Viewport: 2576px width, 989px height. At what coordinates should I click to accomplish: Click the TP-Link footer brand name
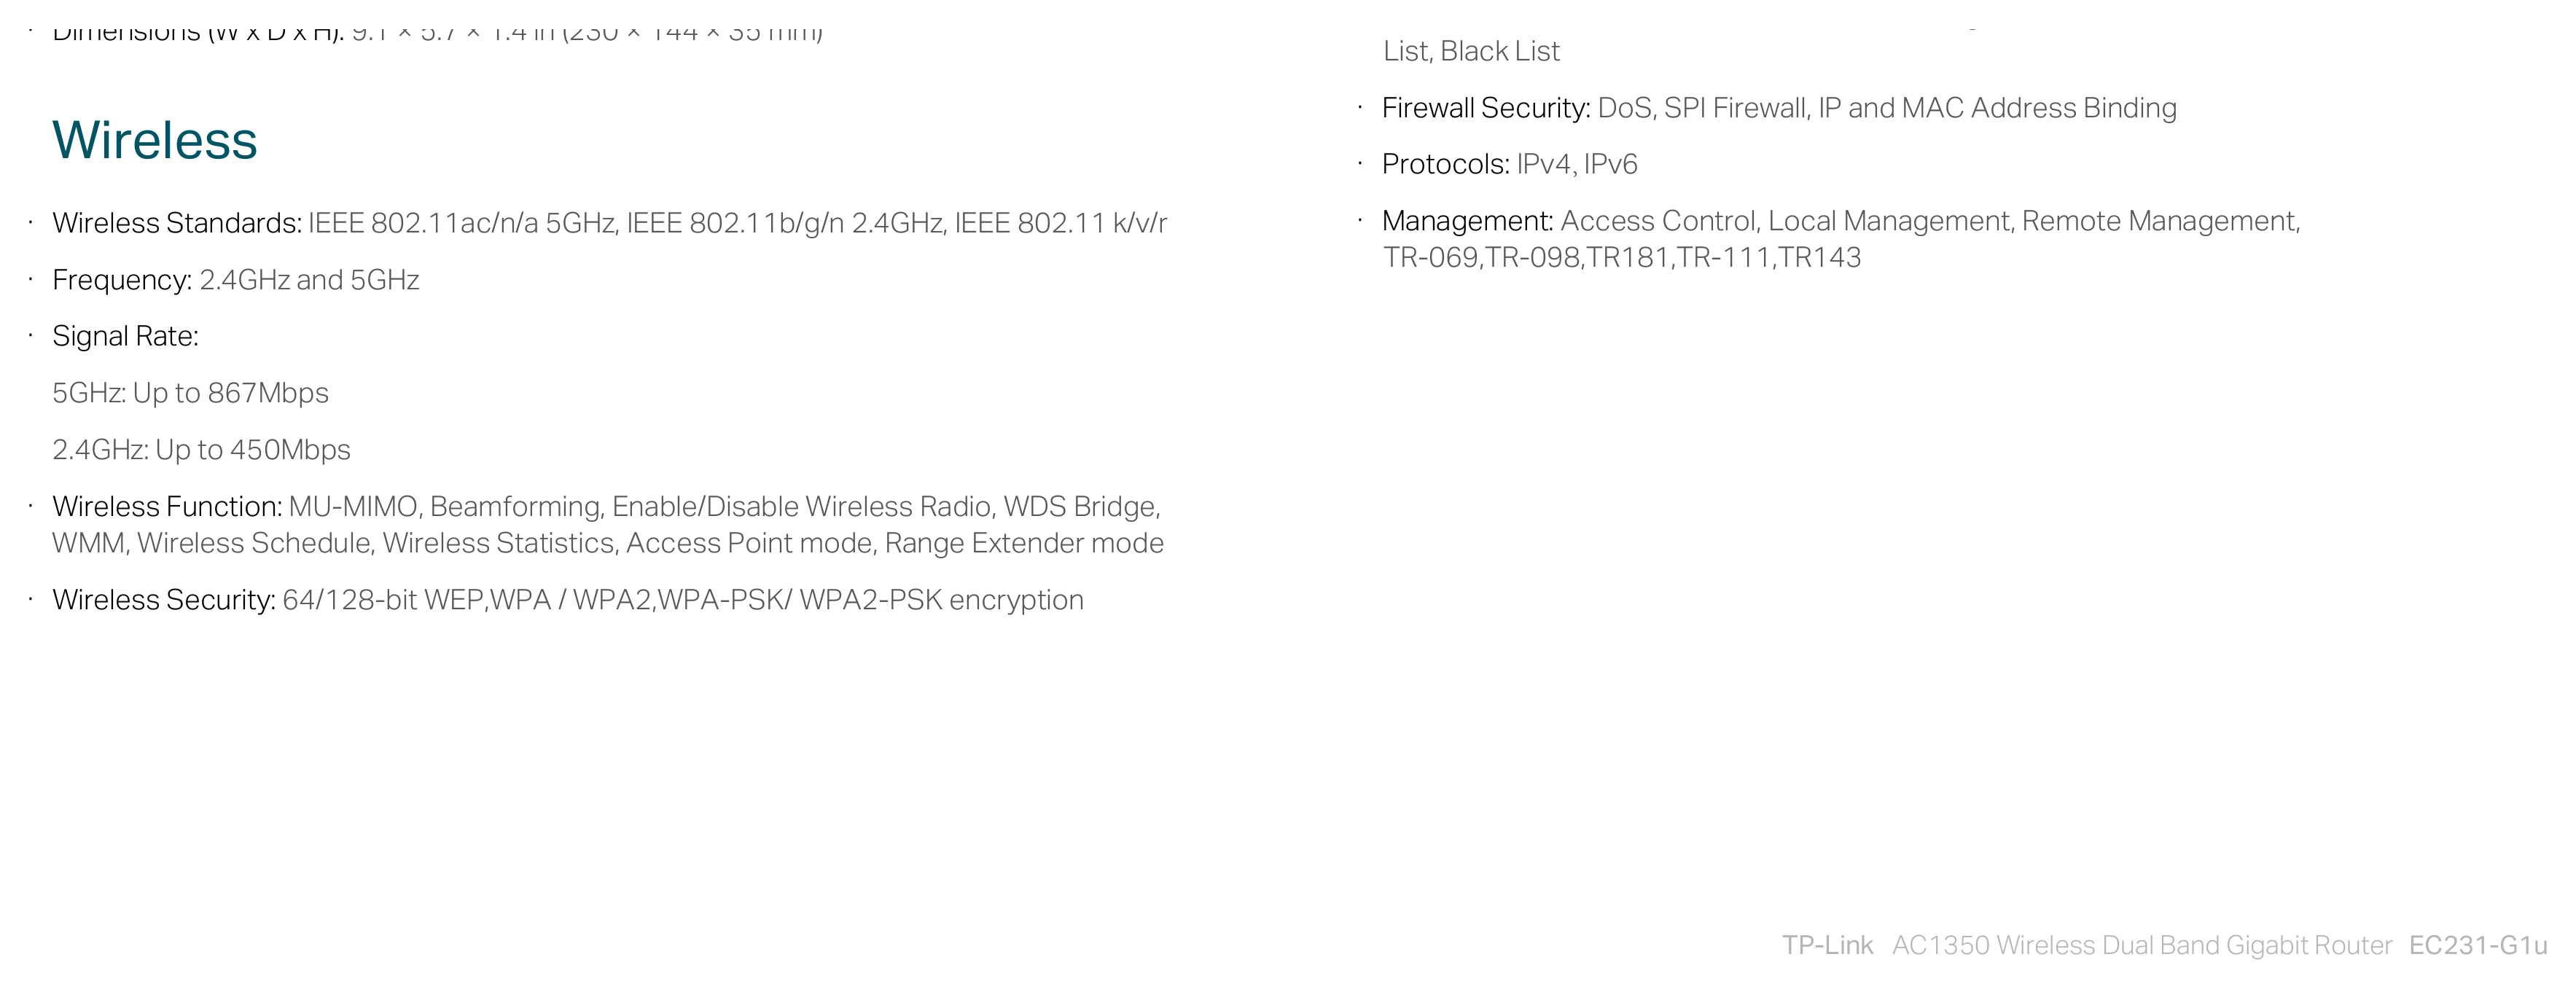click(x=1827, y=946)
